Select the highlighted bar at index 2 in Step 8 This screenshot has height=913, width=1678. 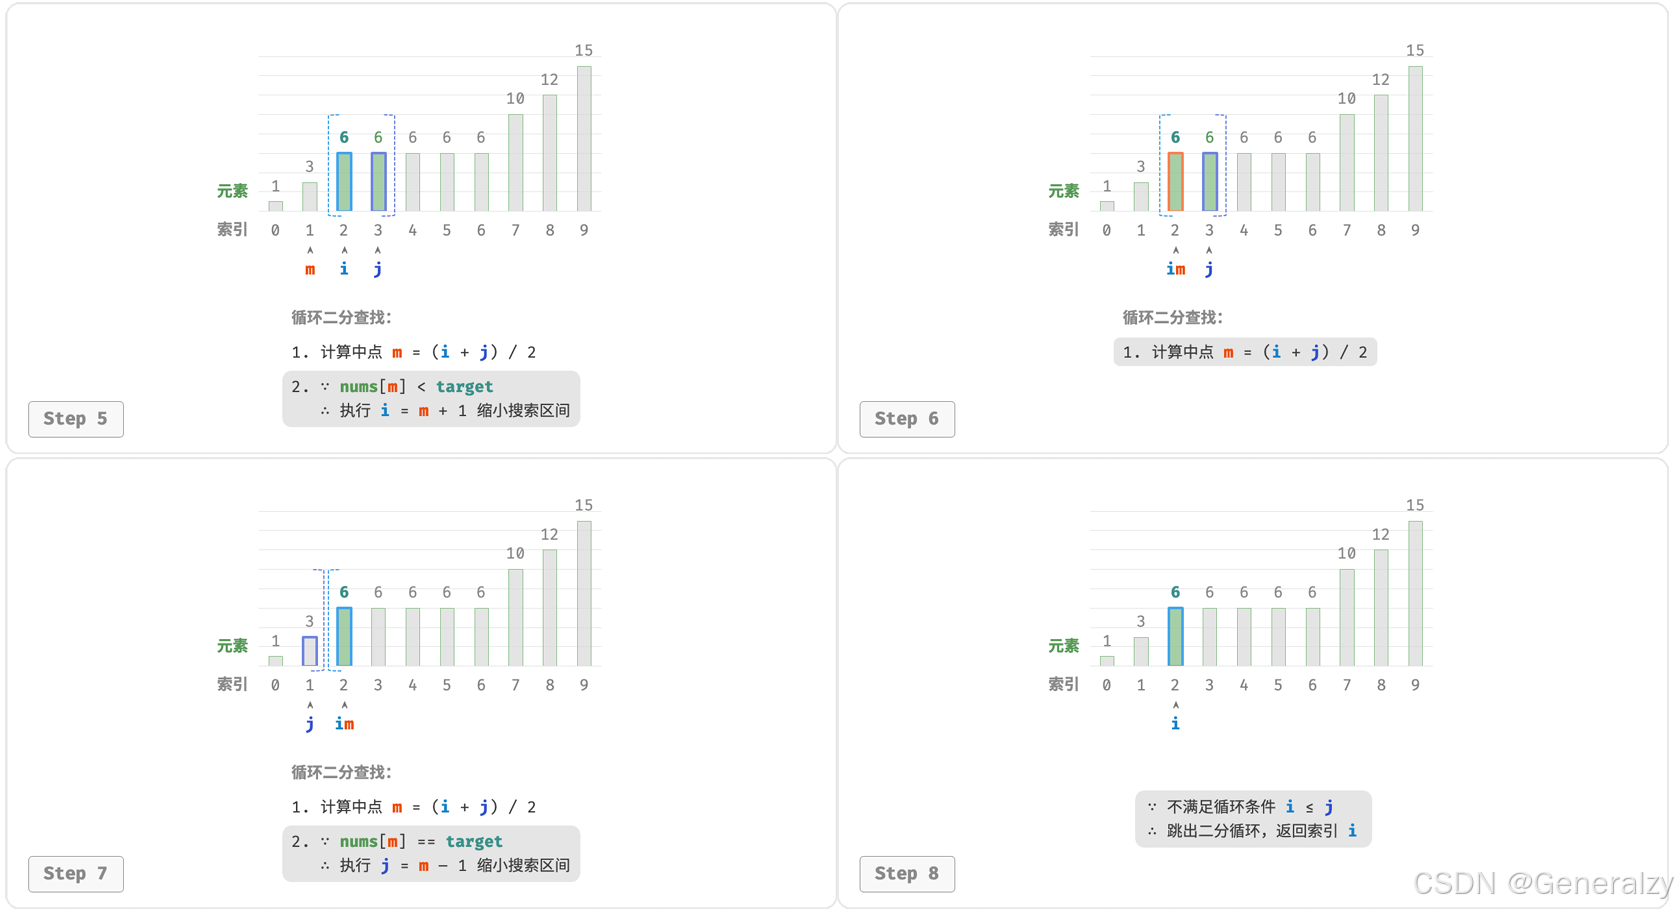pos(1176,637)
